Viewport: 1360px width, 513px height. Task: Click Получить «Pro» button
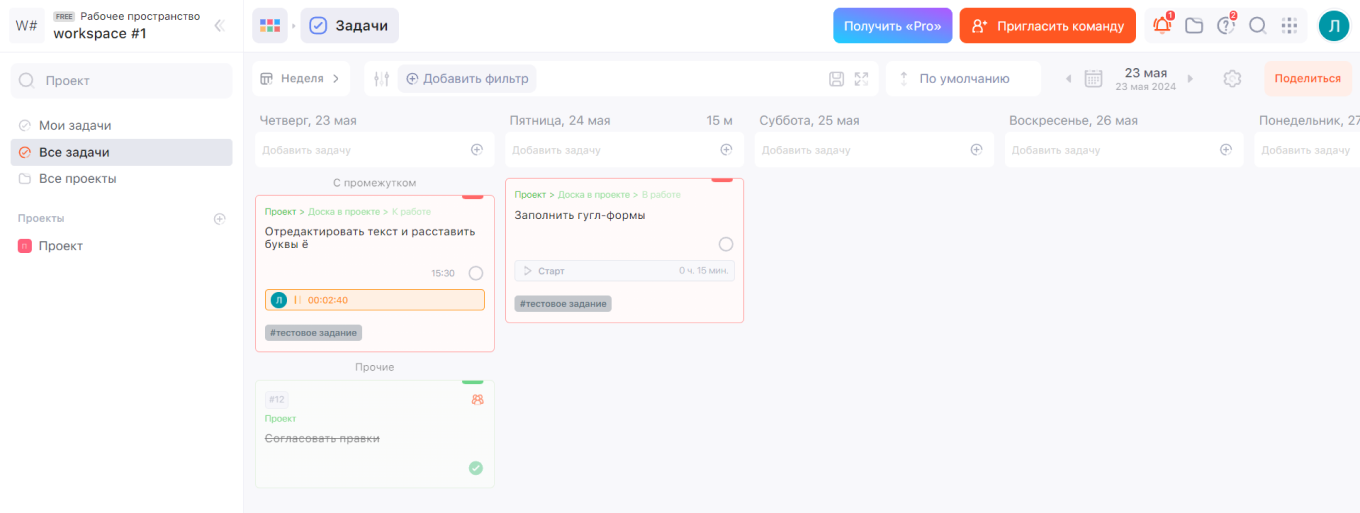tap(892, 26)
